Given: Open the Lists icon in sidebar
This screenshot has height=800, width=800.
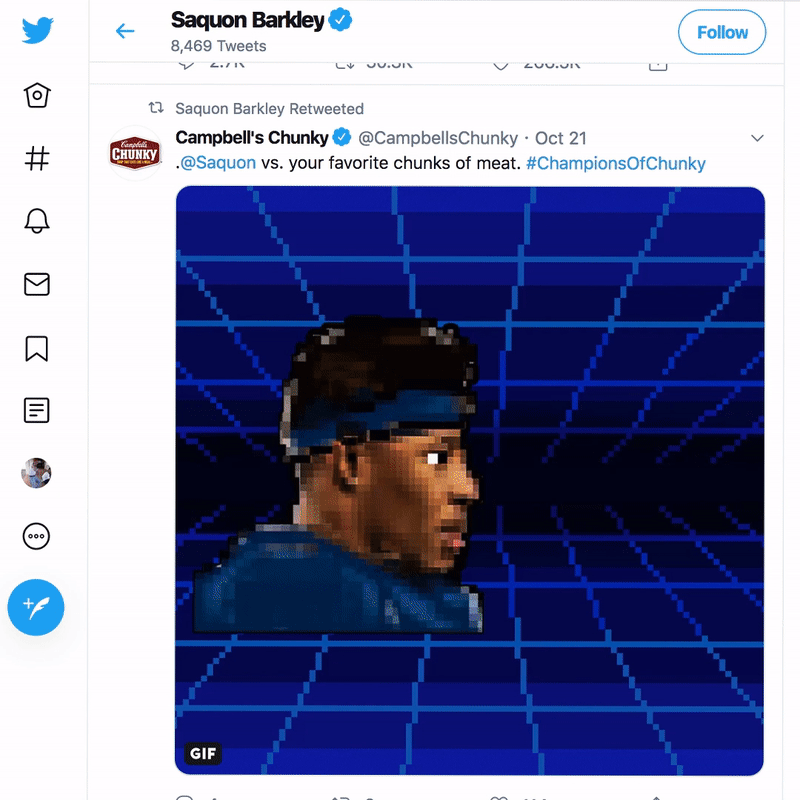Looking at the screenshot, I should point(37,410).
